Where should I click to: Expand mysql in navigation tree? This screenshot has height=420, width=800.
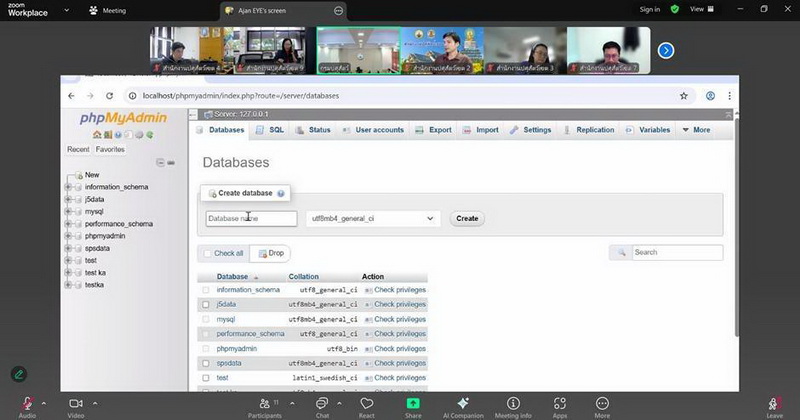[x=68, y=212]
